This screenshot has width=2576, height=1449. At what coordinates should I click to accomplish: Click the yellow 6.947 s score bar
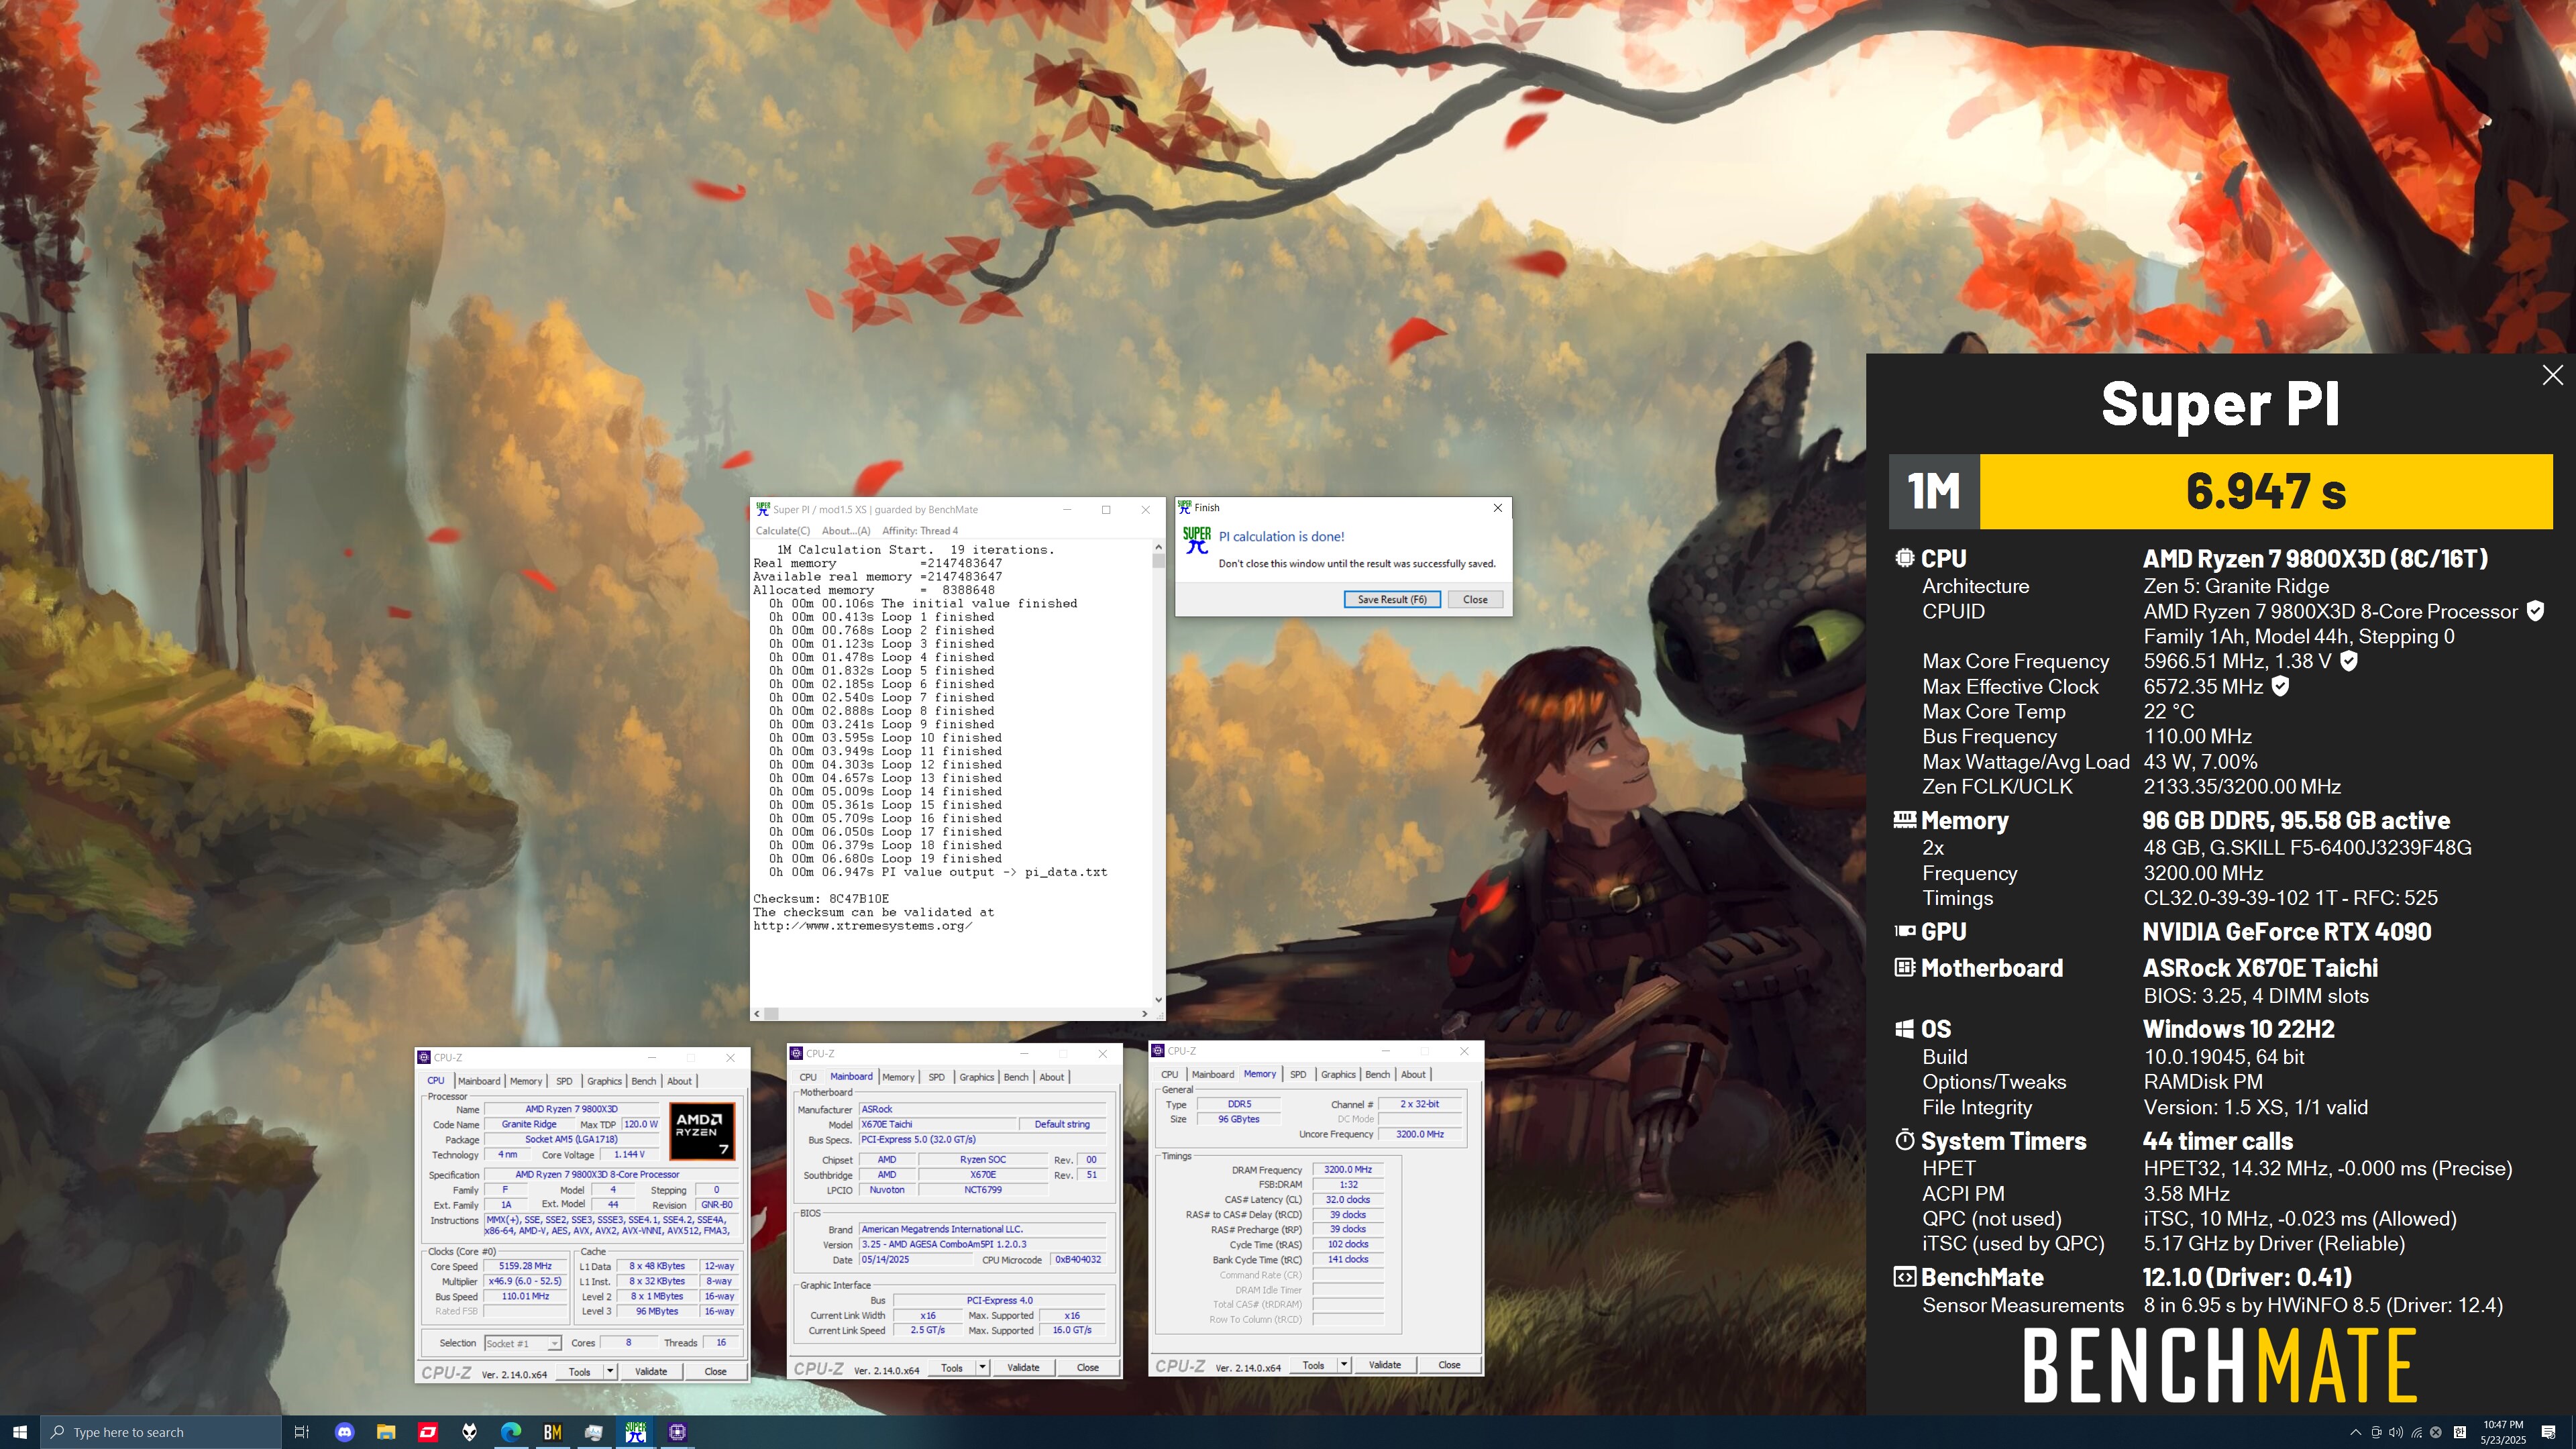pos(2266,491)
